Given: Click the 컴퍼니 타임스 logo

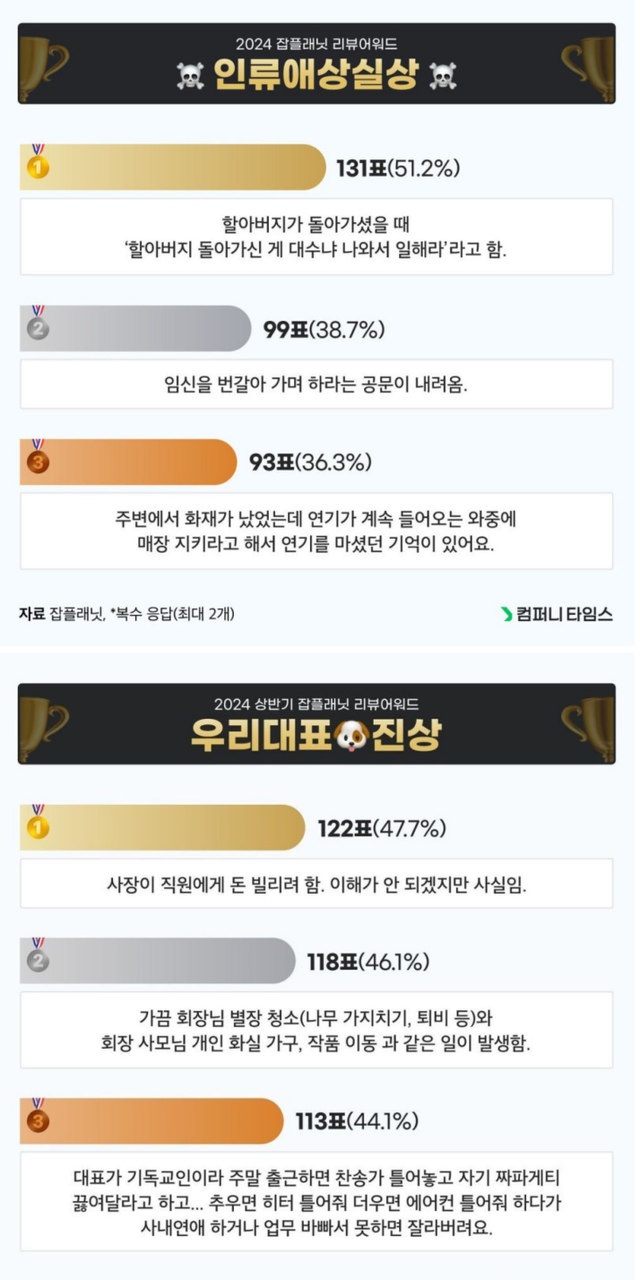Looking at the screenshot, I should click(x=556, y=613).
